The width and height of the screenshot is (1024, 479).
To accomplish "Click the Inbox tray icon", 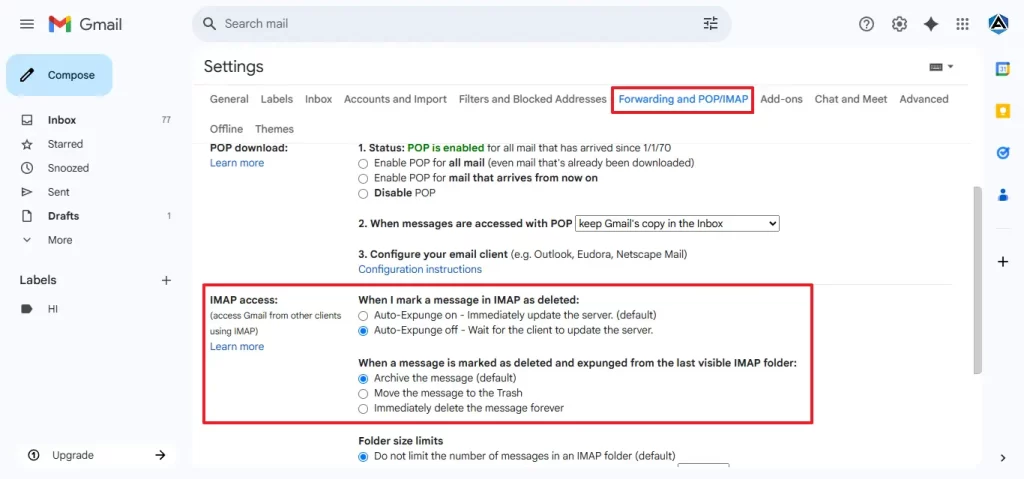I will (x=27, y=120).
